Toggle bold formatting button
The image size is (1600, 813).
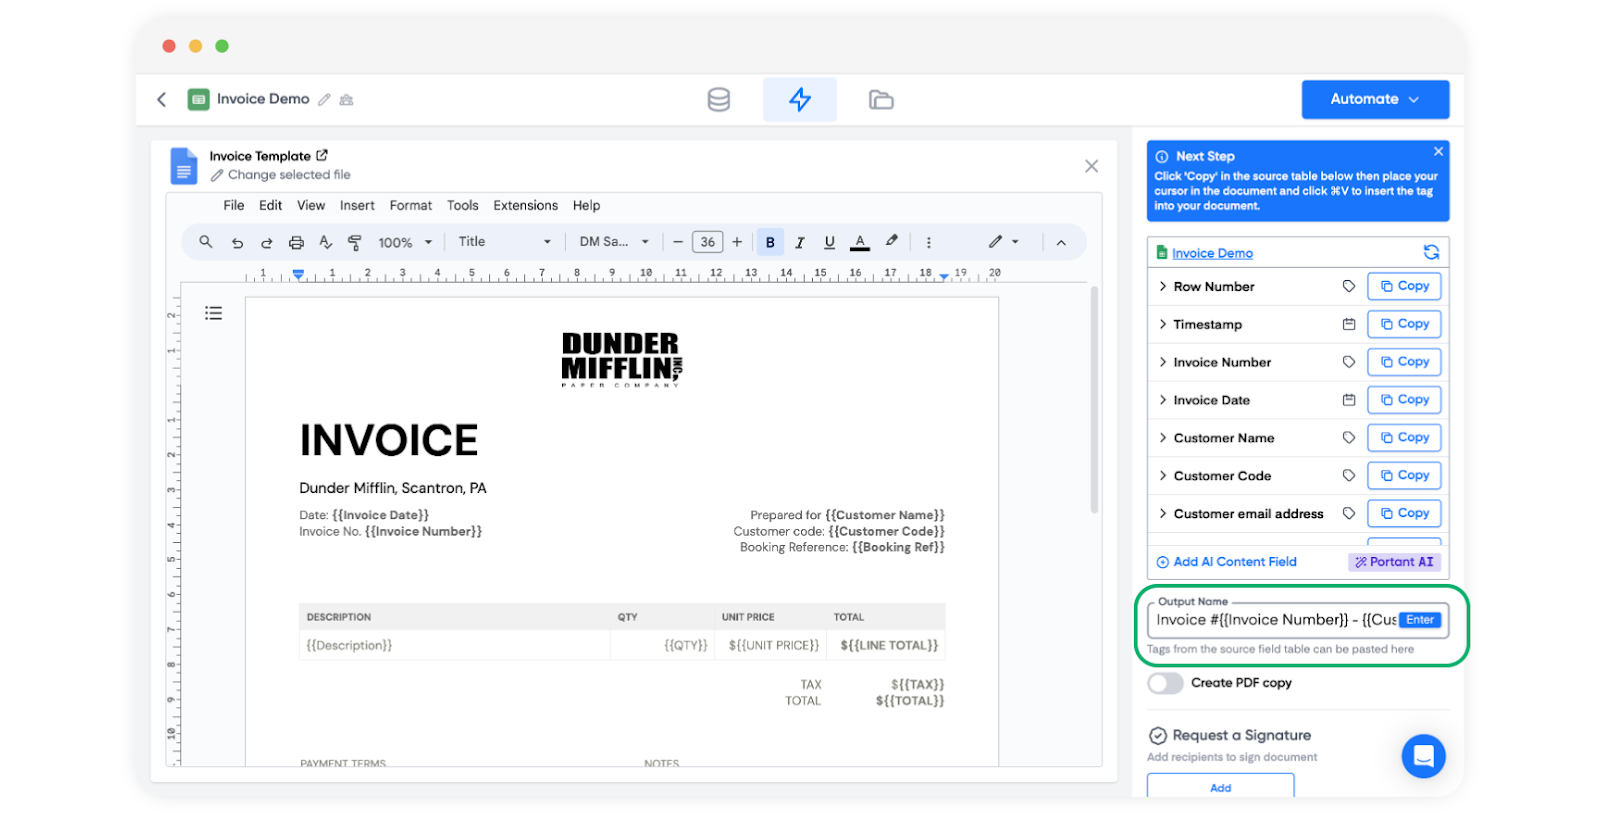770,242
